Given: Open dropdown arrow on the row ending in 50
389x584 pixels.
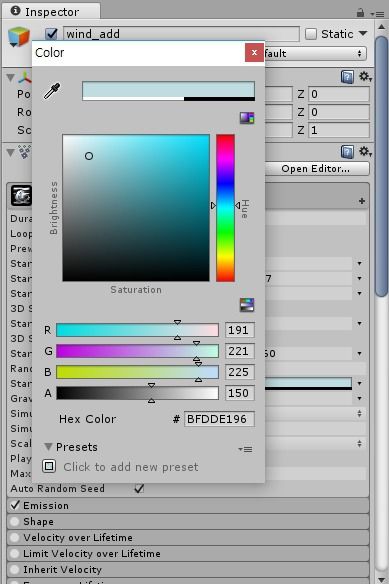Looking at the screenshot, I should (x=360, y=353).
